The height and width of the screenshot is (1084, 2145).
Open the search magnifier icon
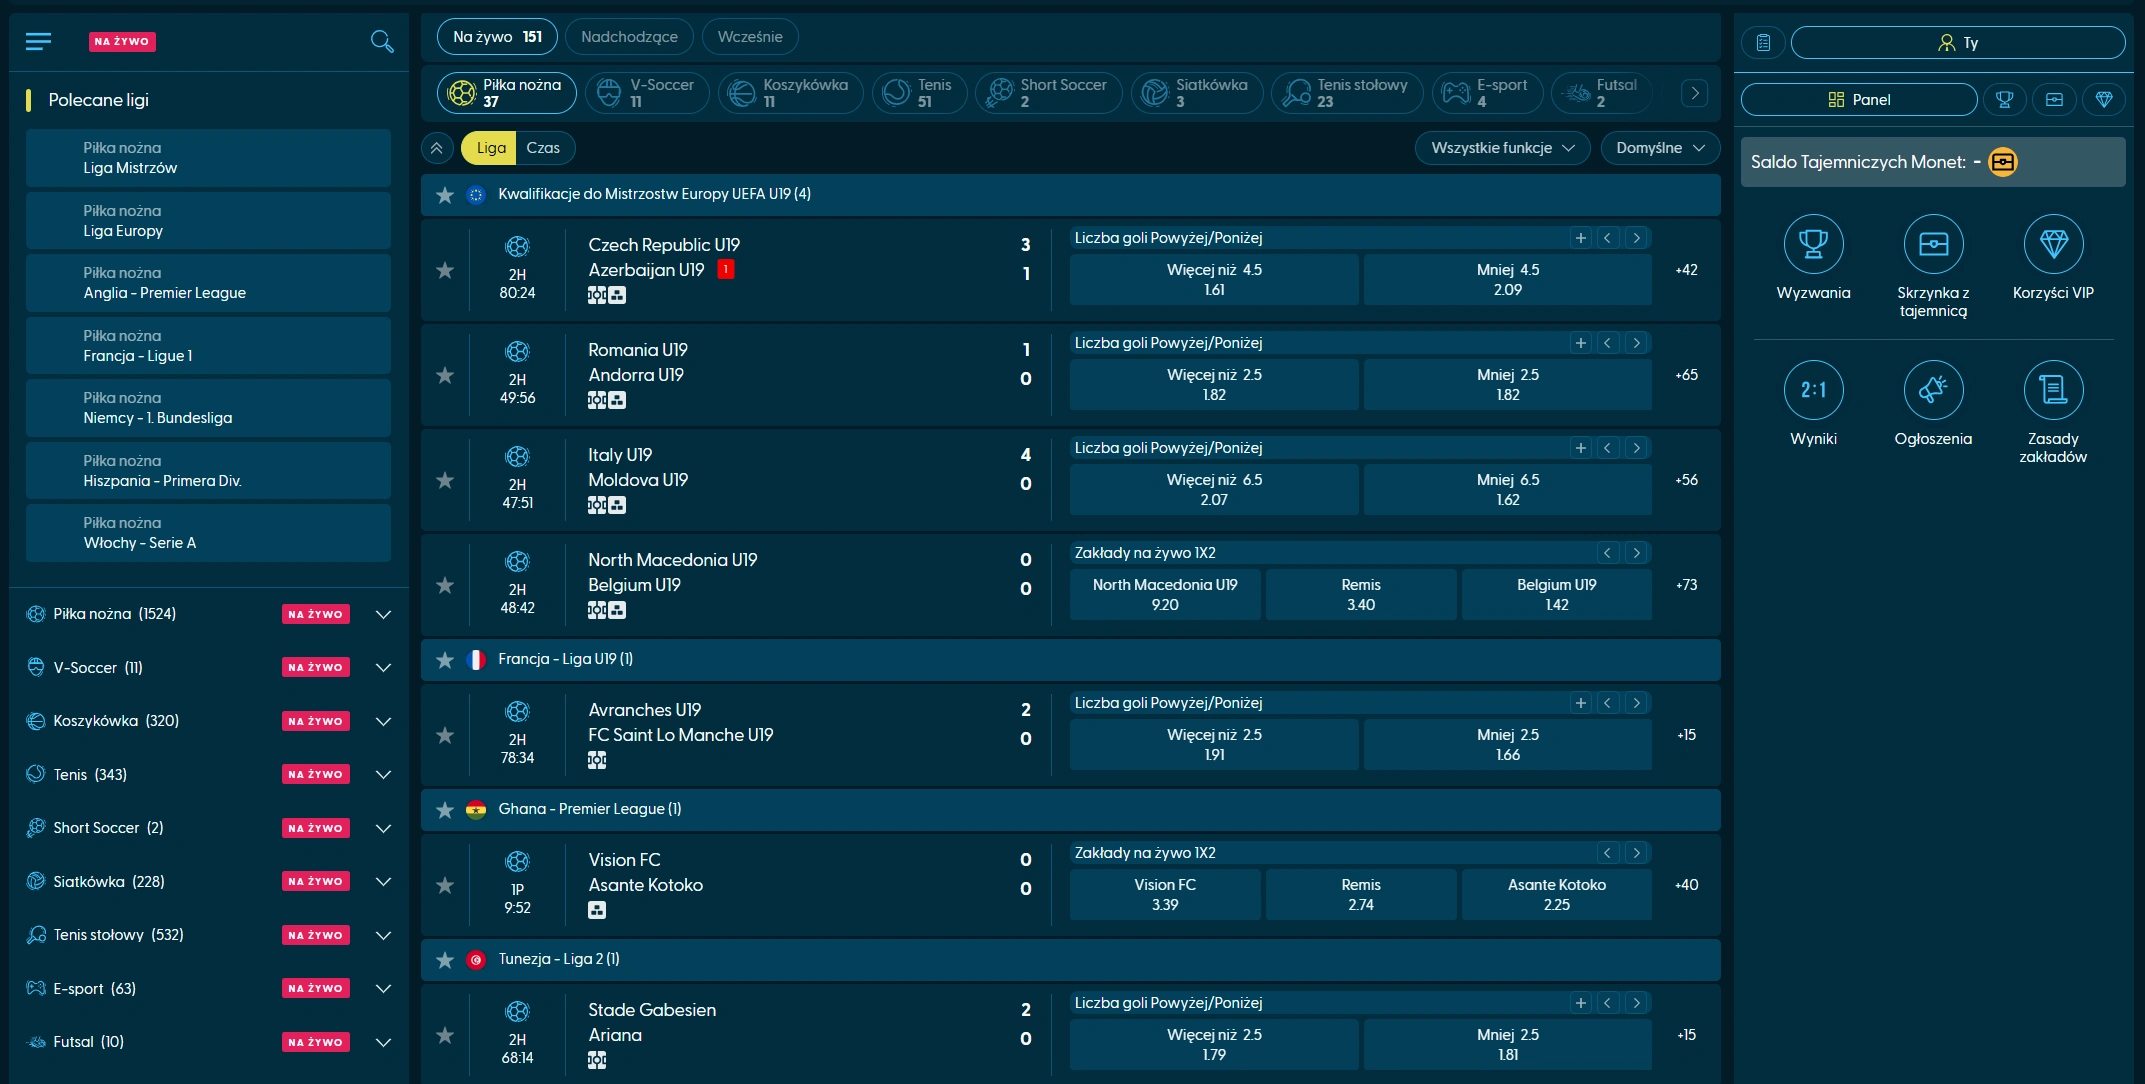click(381, 41)
